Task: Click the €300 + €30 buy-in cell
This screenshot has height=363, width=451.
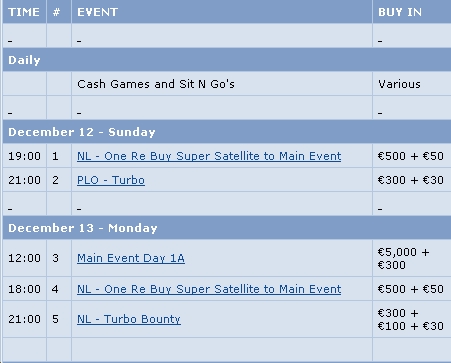Action: click(x=412, y=180)
